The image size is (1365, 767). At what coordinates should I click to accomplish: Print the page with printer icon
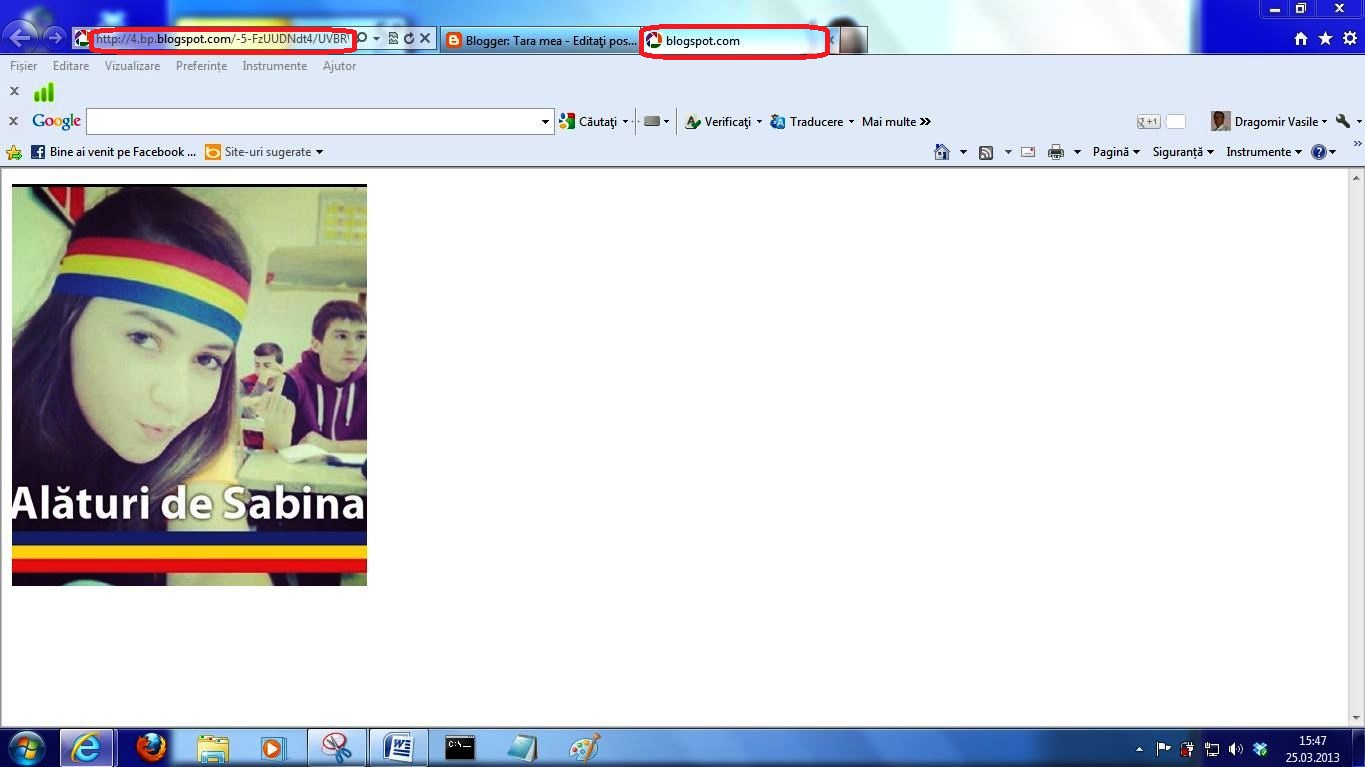click(x=1056, y=152)
